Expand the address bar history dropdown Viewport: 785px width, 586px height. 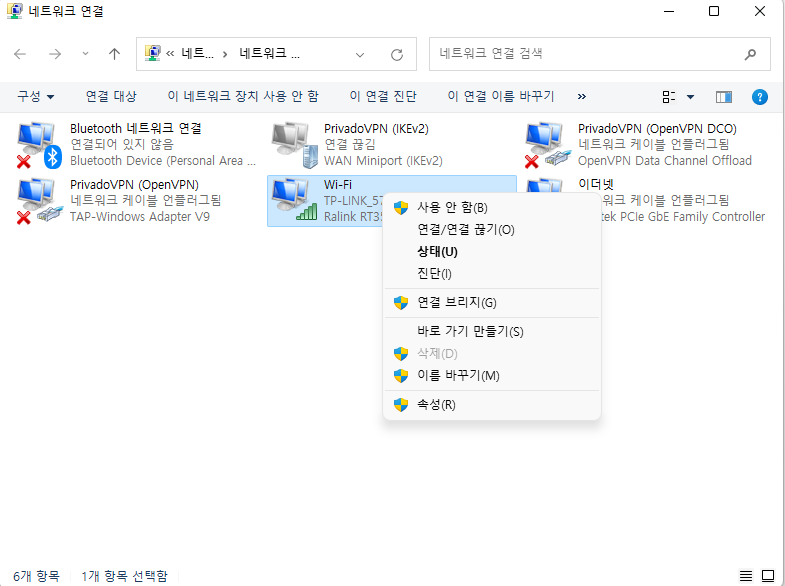point(359,55)
